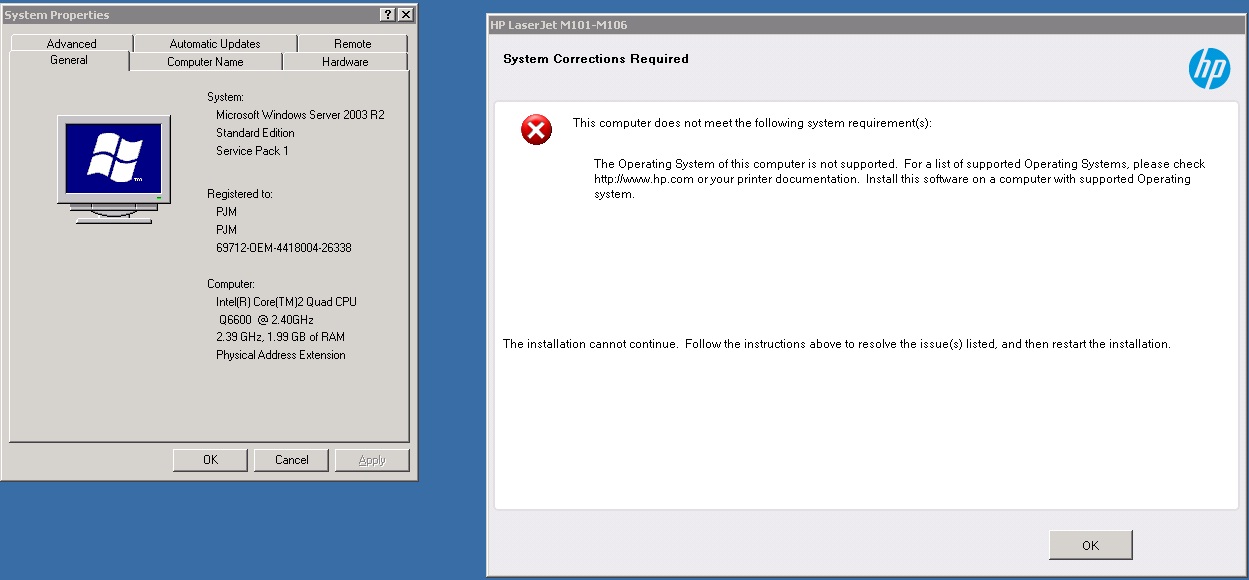Click the 'Service Pack 1' text
Screen dimensions: 1249x580
[x=252, y=151]
